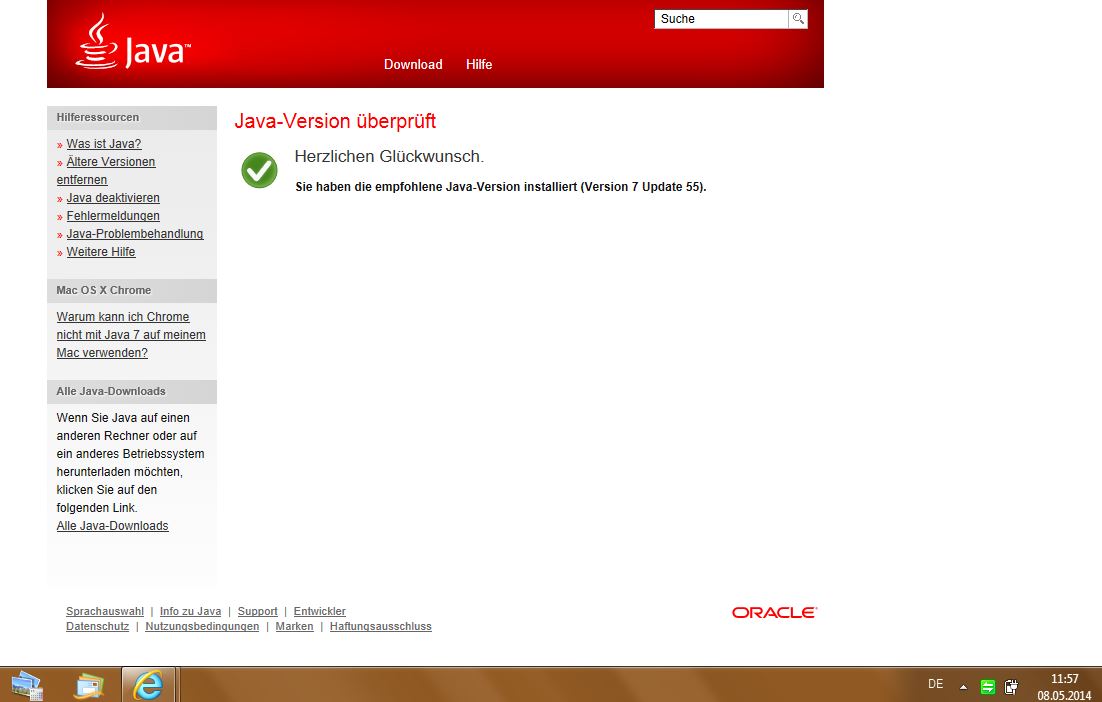Open the Marken footer link

[x=294, y=626]
